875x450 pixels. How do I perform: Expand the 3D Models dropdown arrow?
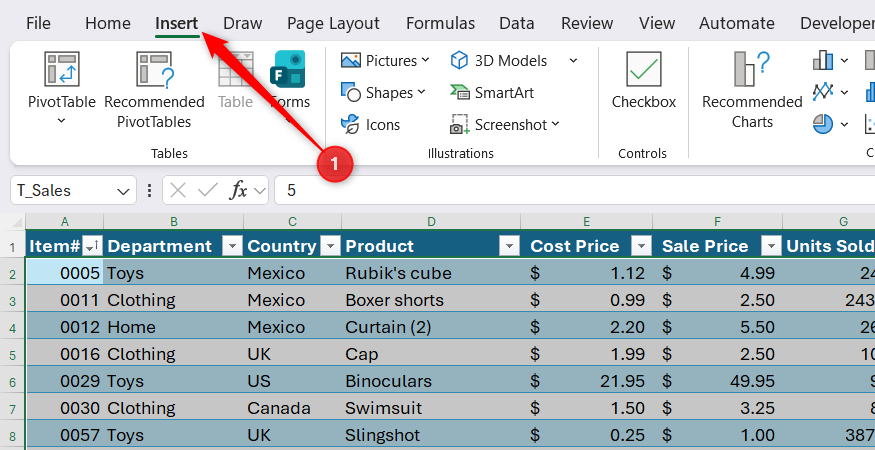coord(573,60)
